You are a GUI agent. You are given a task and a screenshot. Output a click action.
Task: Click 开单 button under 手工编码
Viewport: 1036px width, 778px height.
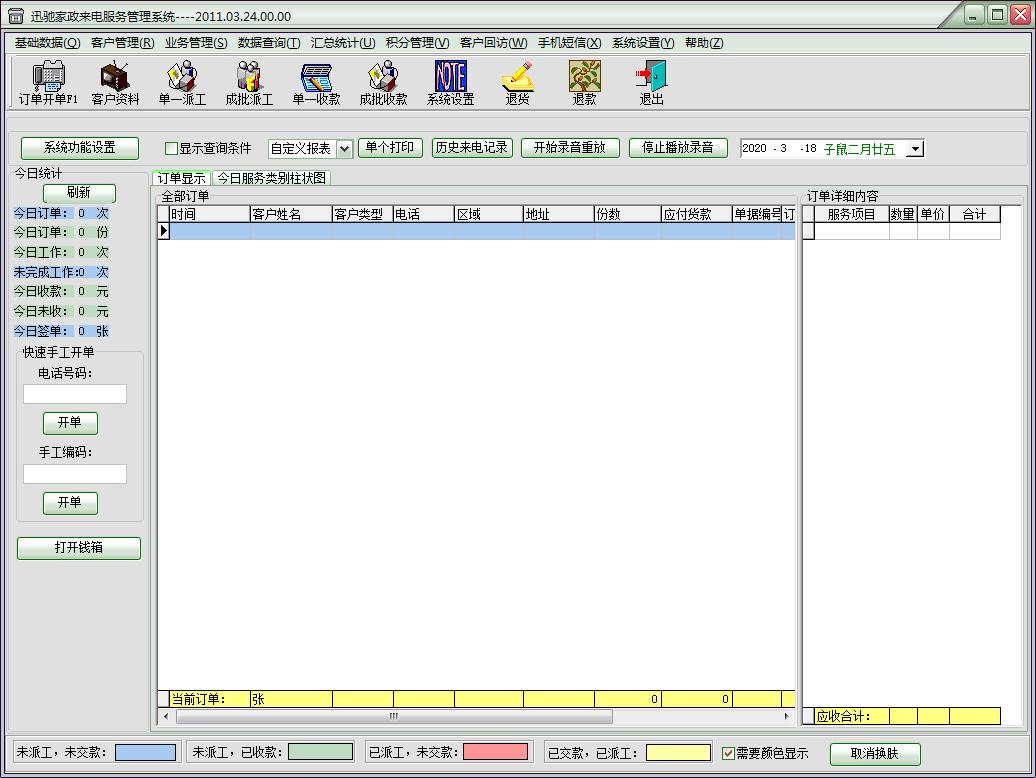tap(70, 503)
